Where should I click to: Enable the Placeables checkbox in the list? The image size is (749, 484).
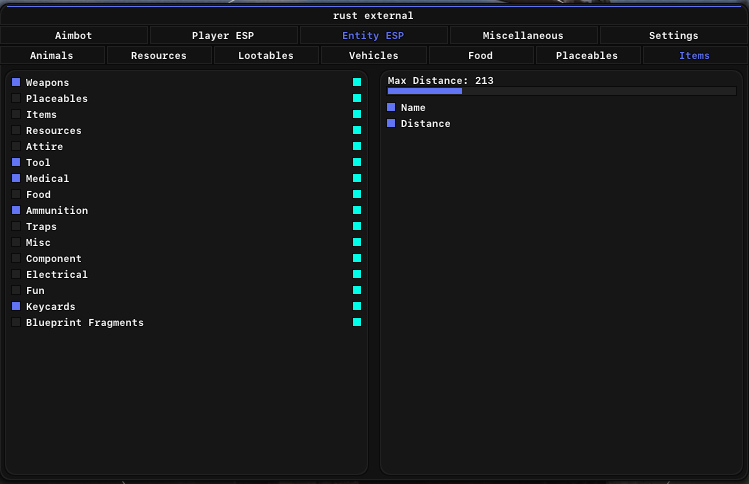pyautogui.click(x=16, y=98)
